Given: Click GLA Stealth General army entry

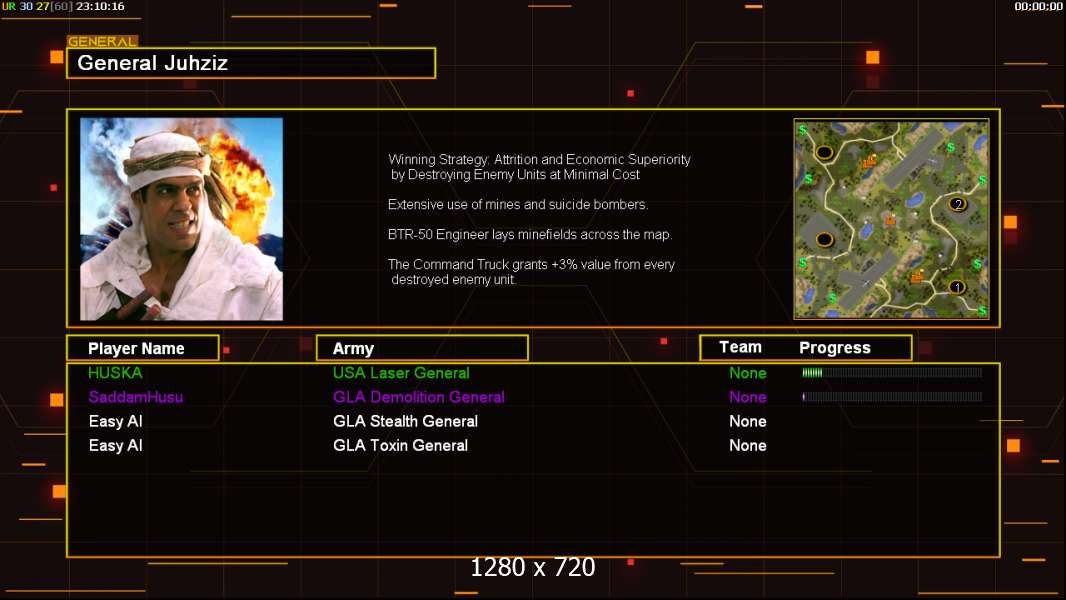Looking at the screenshot, I should pyautogui.click(x=405, y=421).
